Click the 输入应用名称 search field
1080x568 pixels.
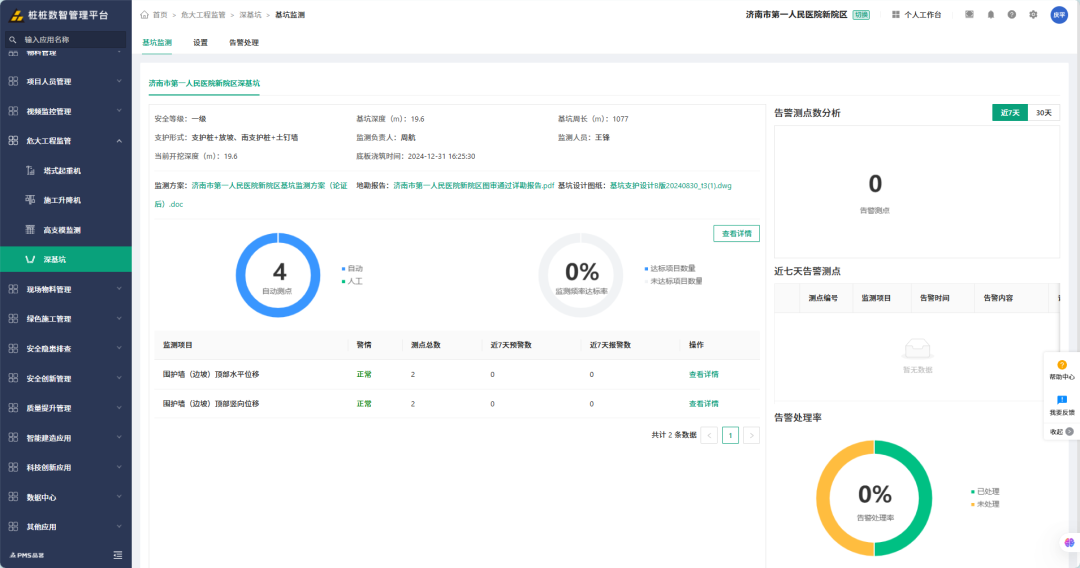(66, 40)
